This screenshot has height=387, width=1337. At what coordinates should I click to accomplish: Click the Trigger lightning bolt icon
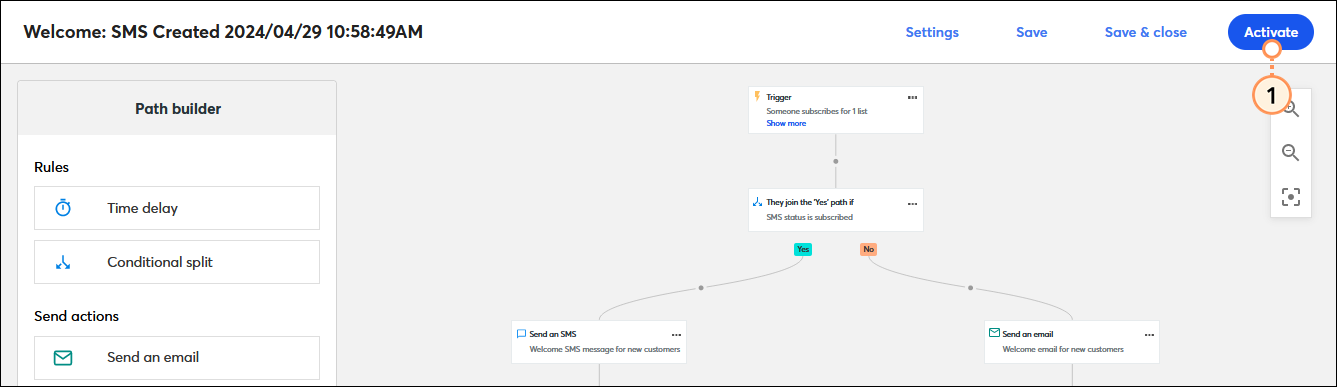[757, 97]
